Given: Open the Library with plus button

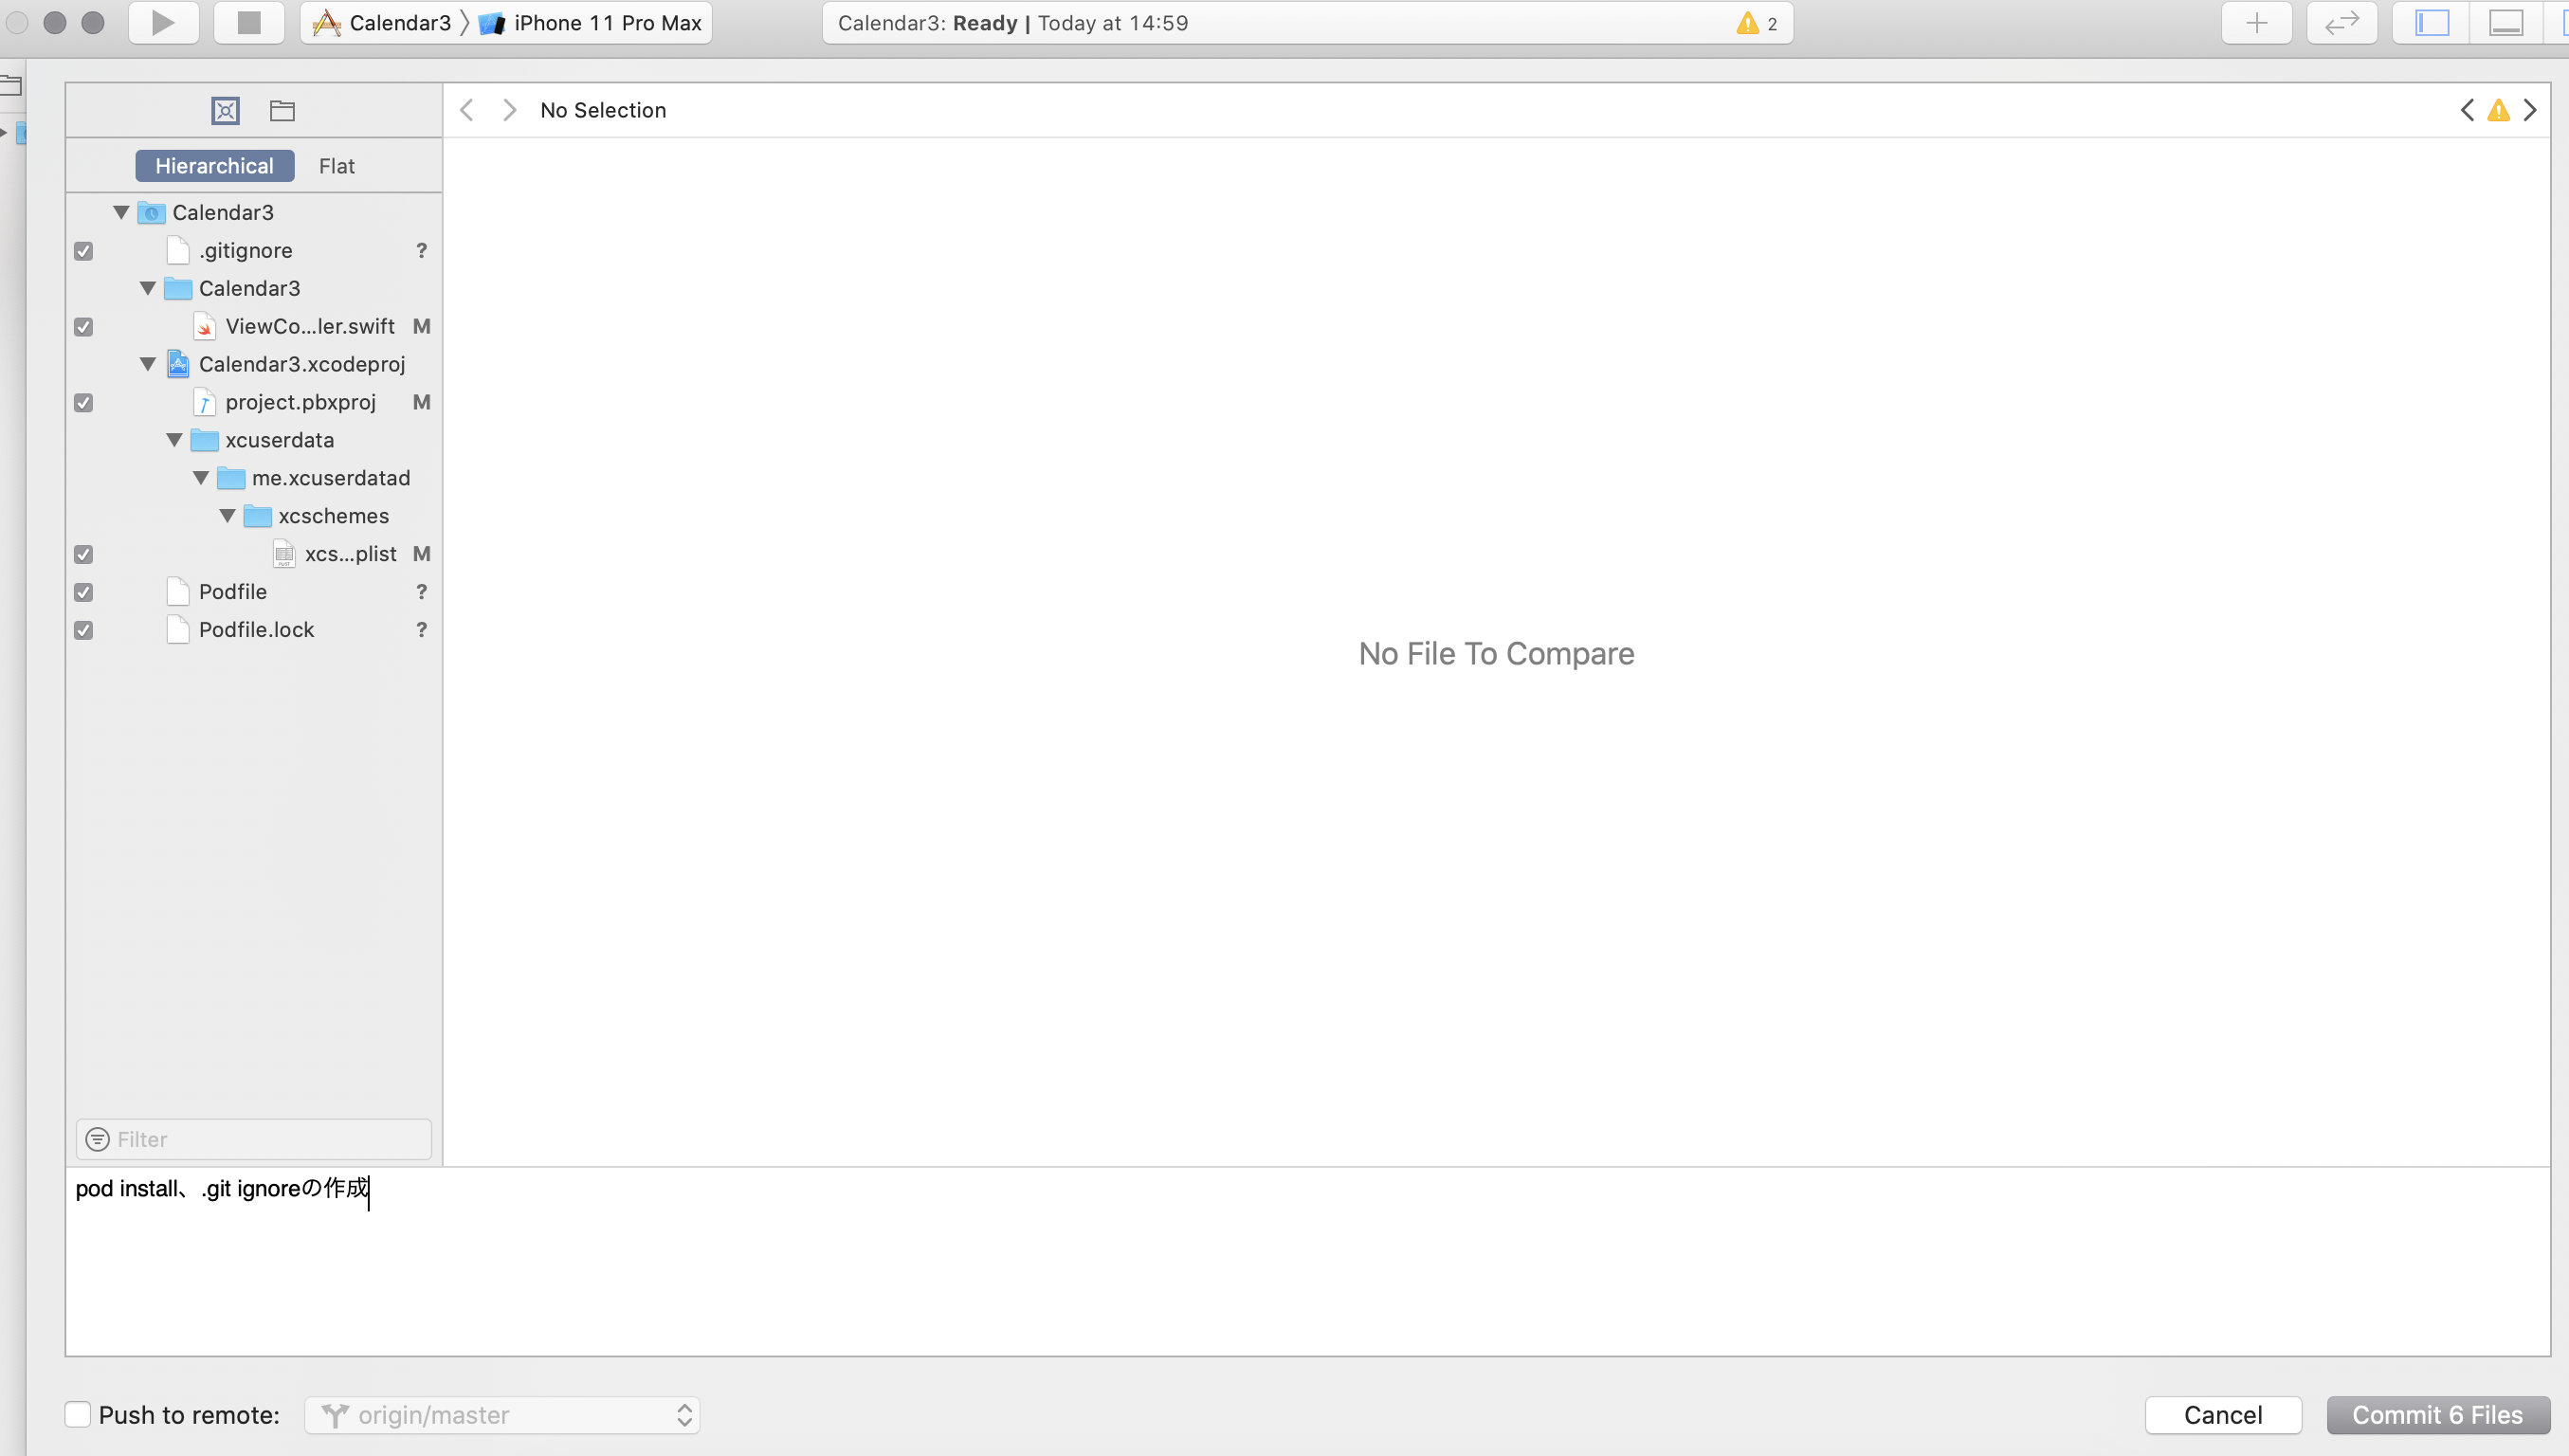Looking at the screenshot, I should tap(2256, 23).
